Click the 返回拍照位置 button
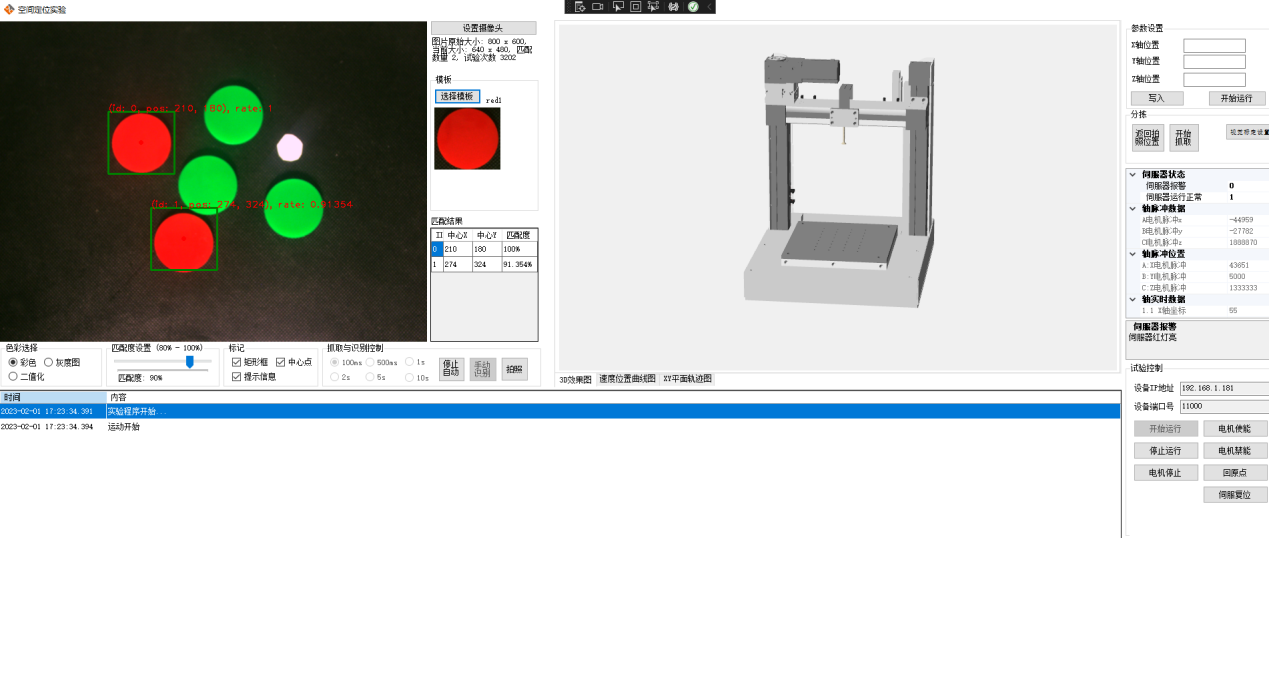 pyautogui.click(x=1147, y=138)
